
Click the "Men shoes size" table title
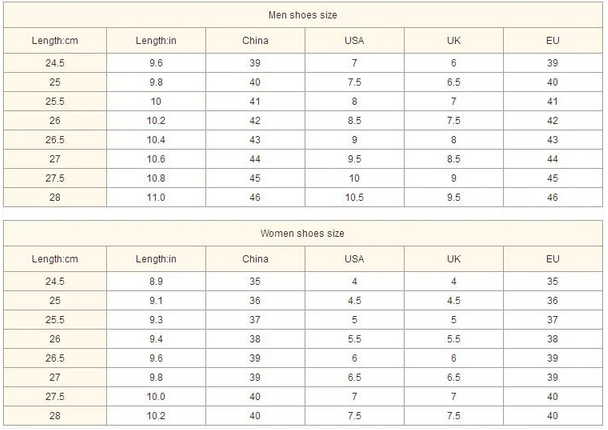303,15
